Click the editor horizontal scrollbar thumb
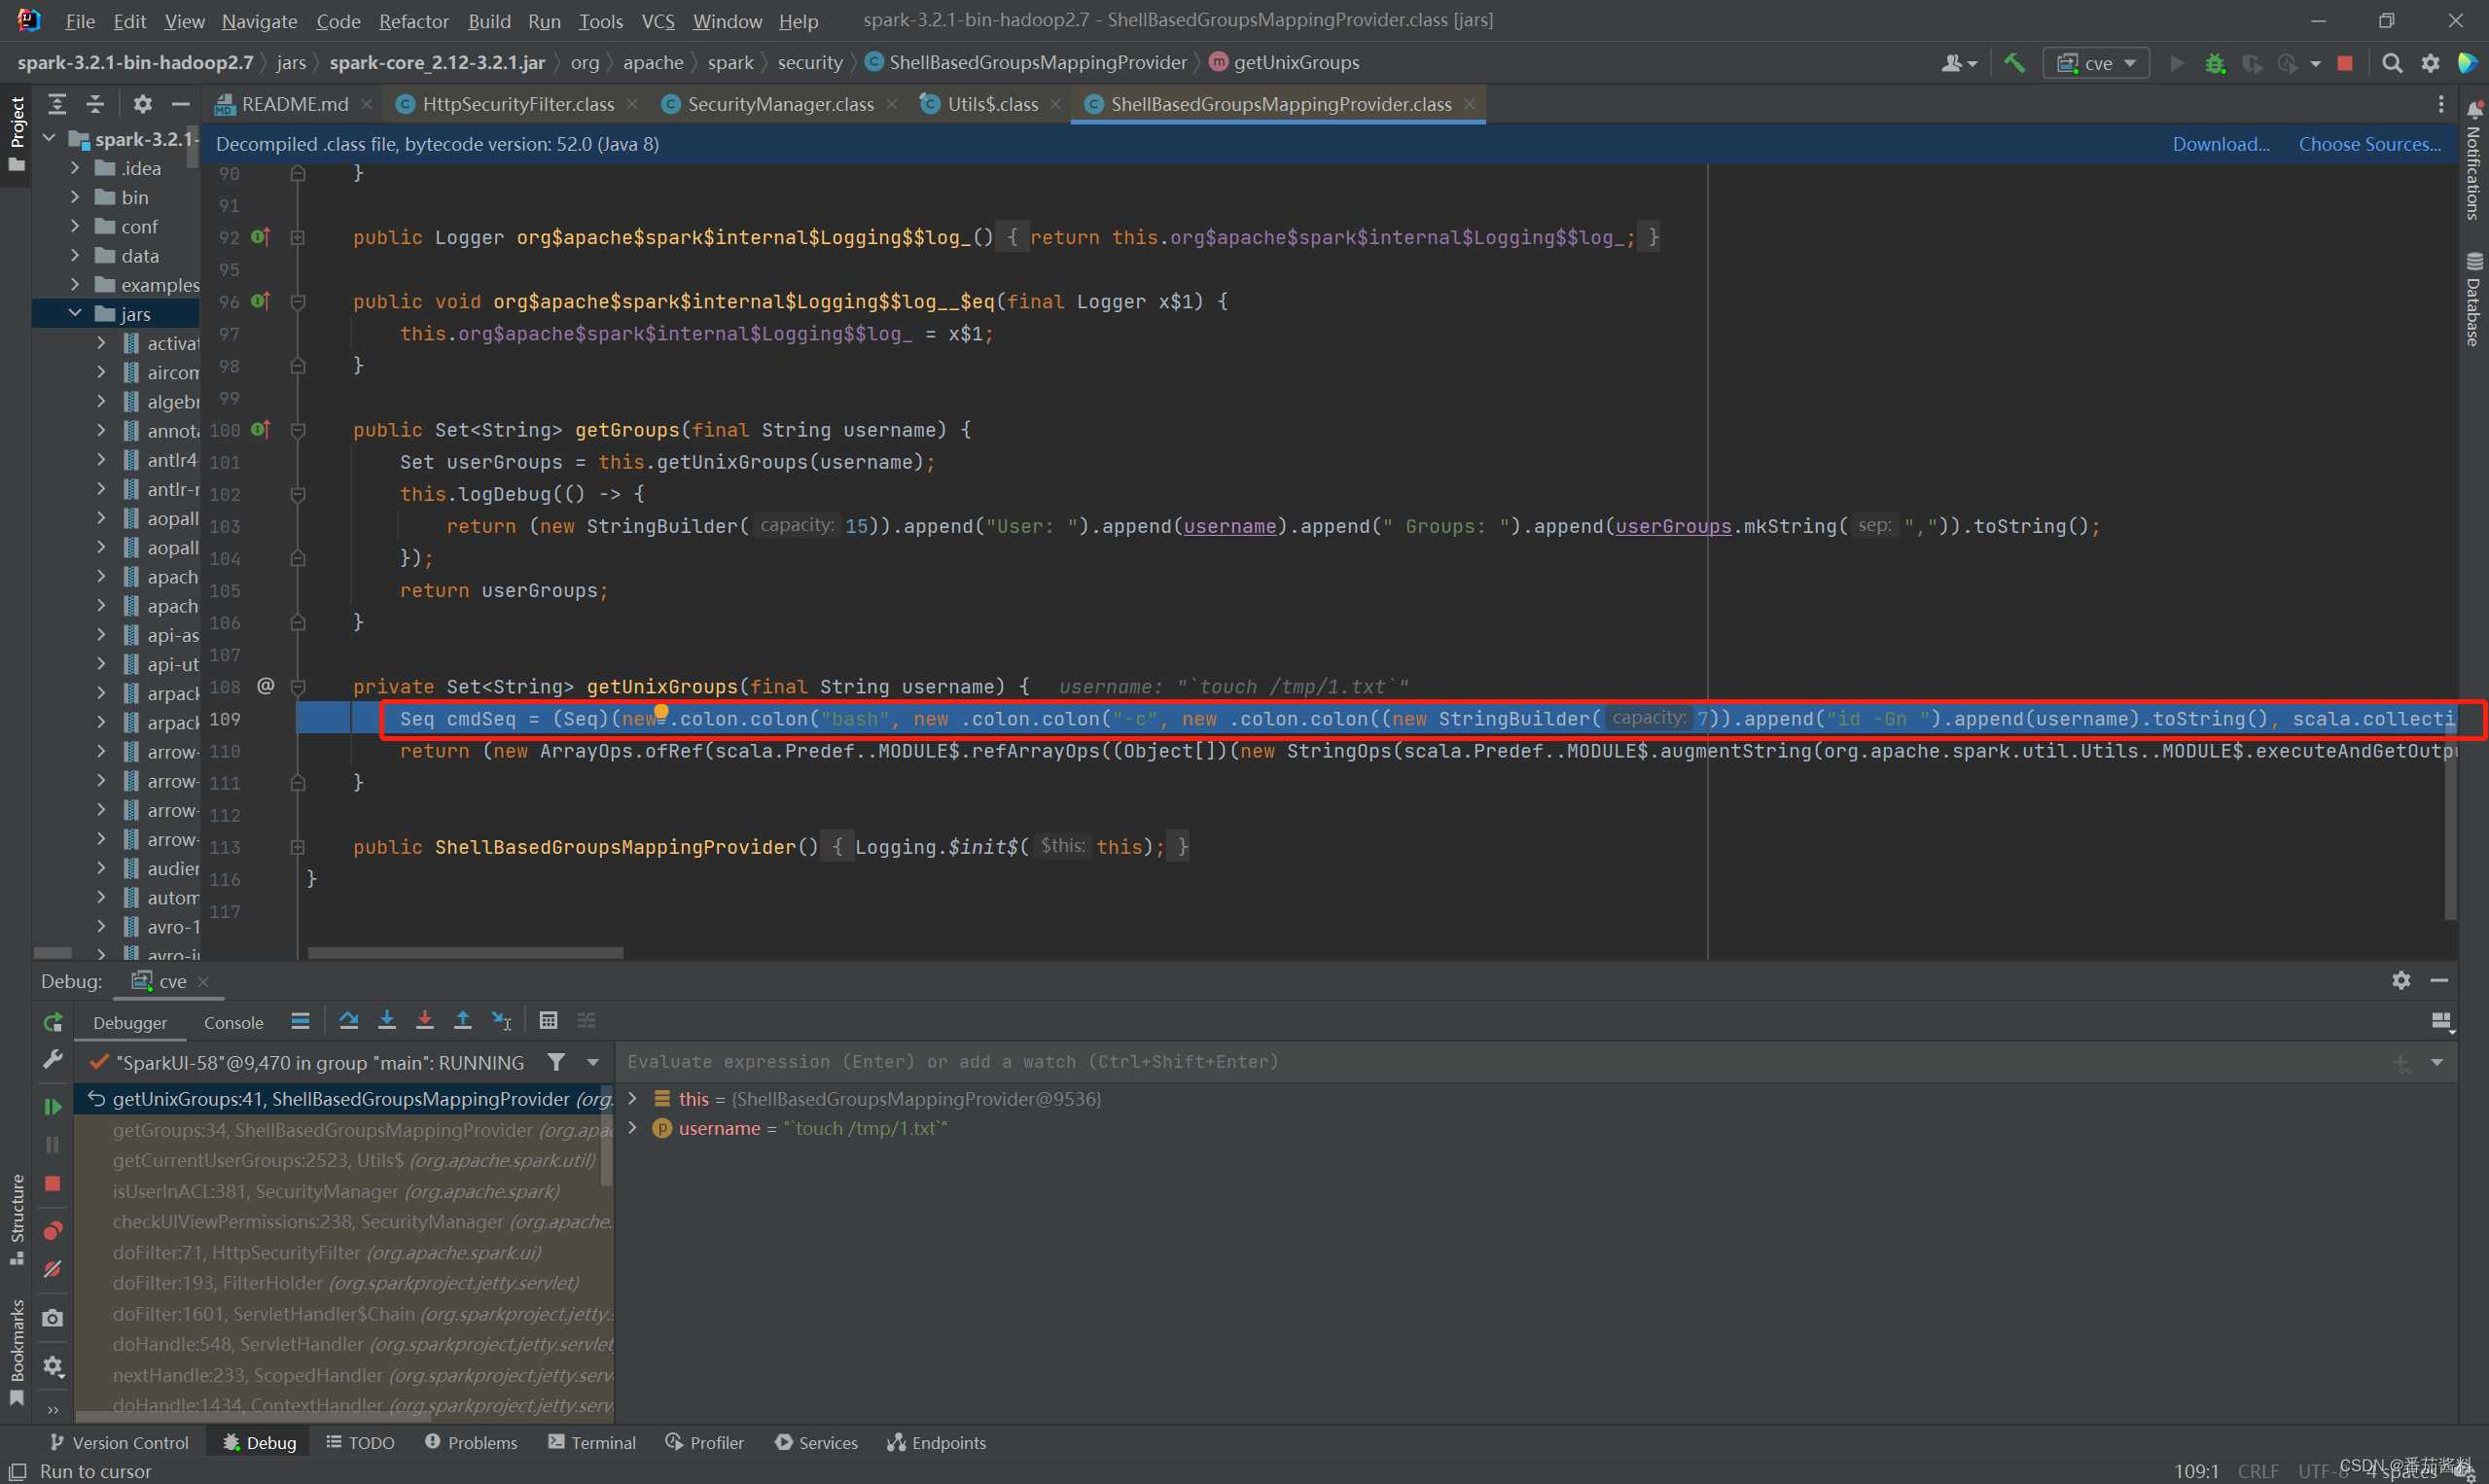Screen dimensions: 2489x1484 coord(465,953)
